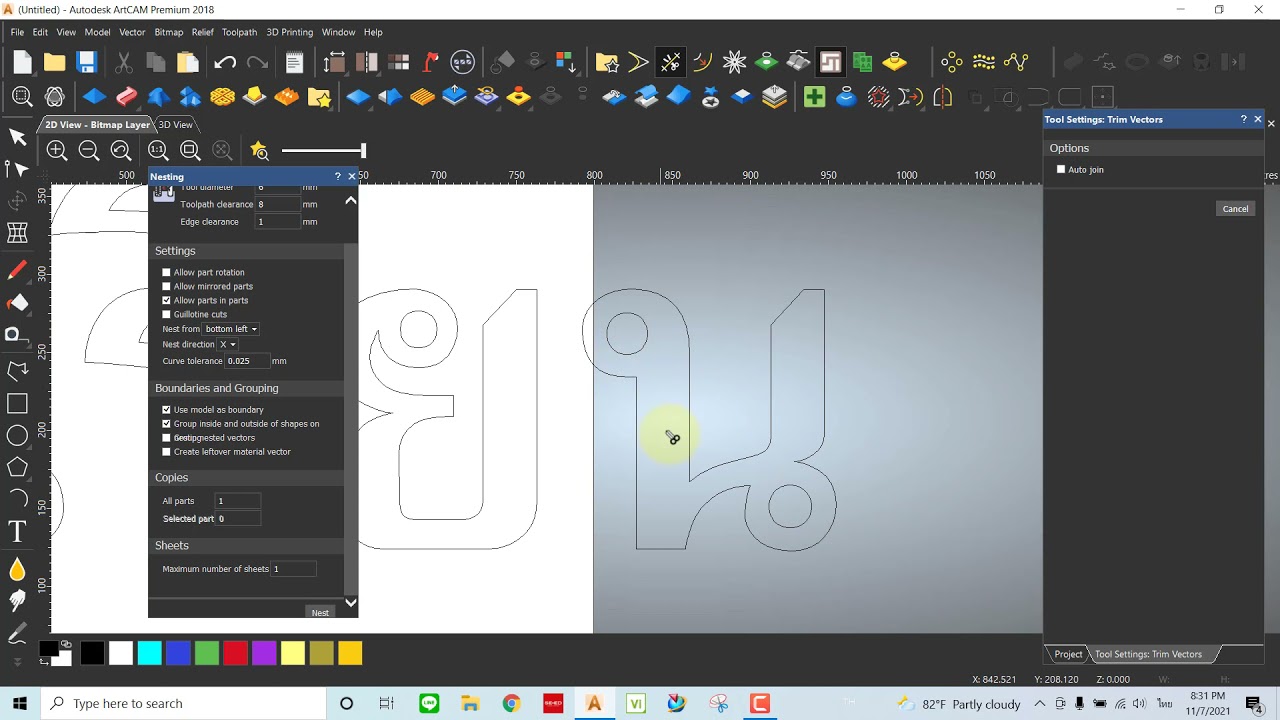Toggle the nested vectors checkbox
The image size is (1280, 720).
coord(166,438)
